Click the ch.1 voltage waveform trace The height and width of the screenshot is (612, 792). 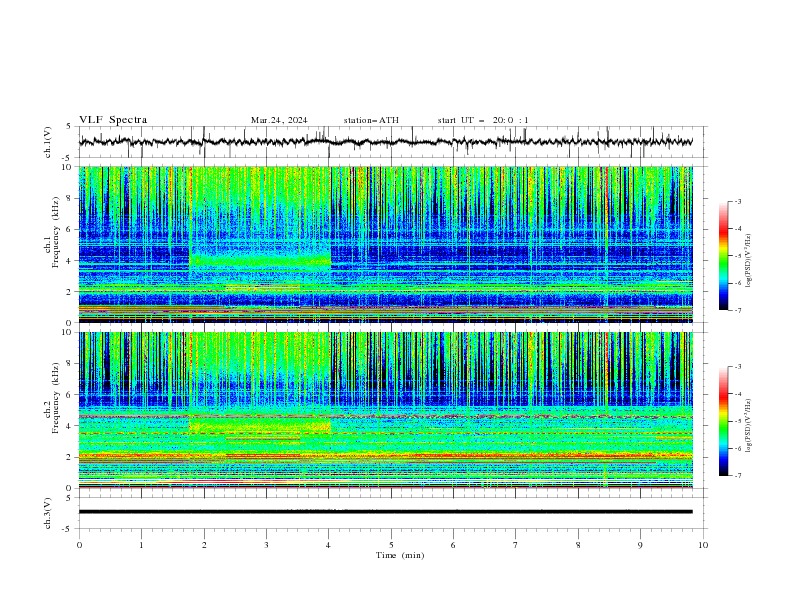(385, 142)
